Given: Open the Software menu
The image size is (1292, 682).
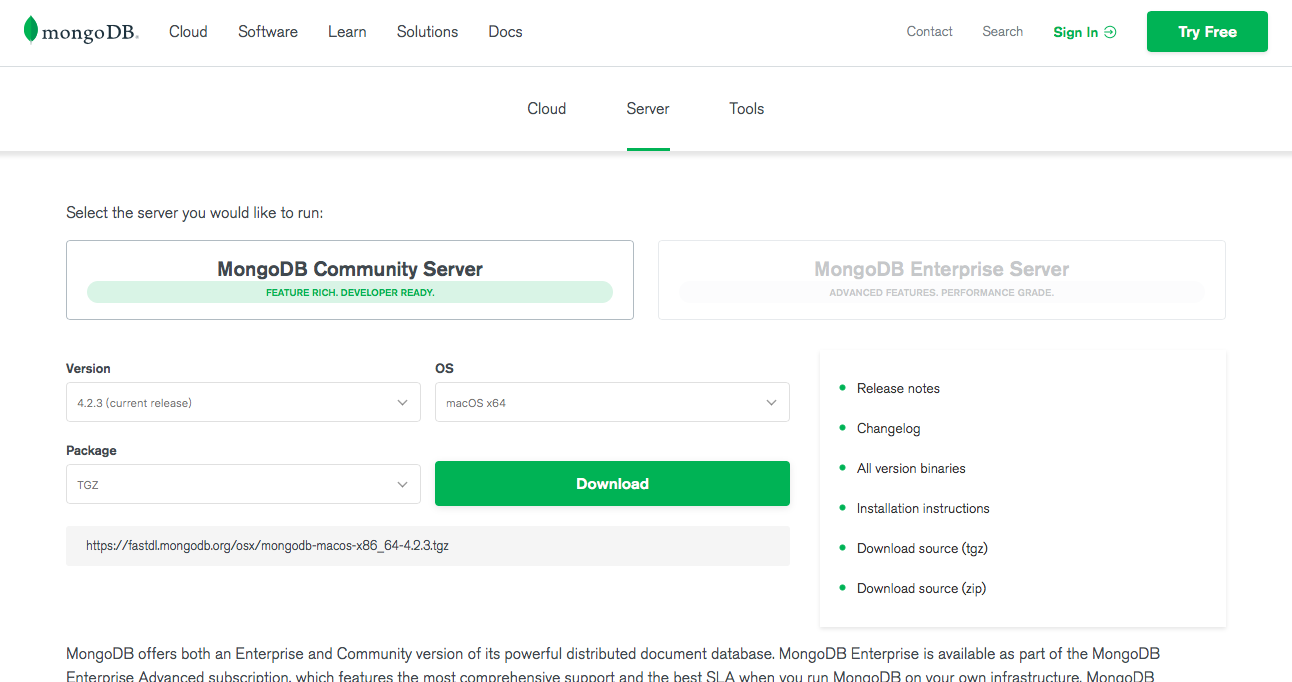Looking at the screenshot, I should tap(268, 32).
